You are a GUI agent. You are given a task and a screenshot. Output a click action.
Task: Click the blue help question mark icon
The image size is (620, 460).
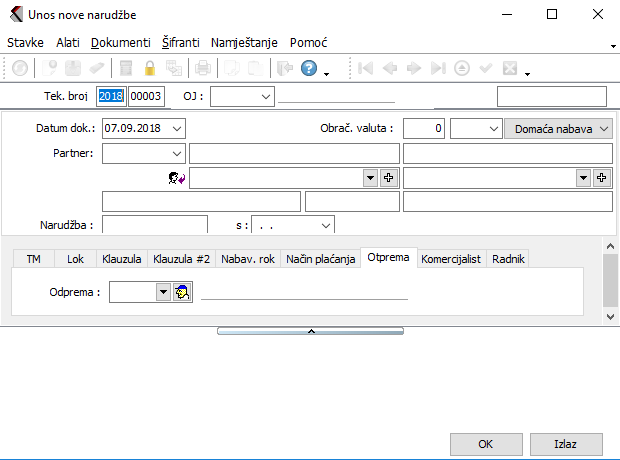click(x=309, y=69)
